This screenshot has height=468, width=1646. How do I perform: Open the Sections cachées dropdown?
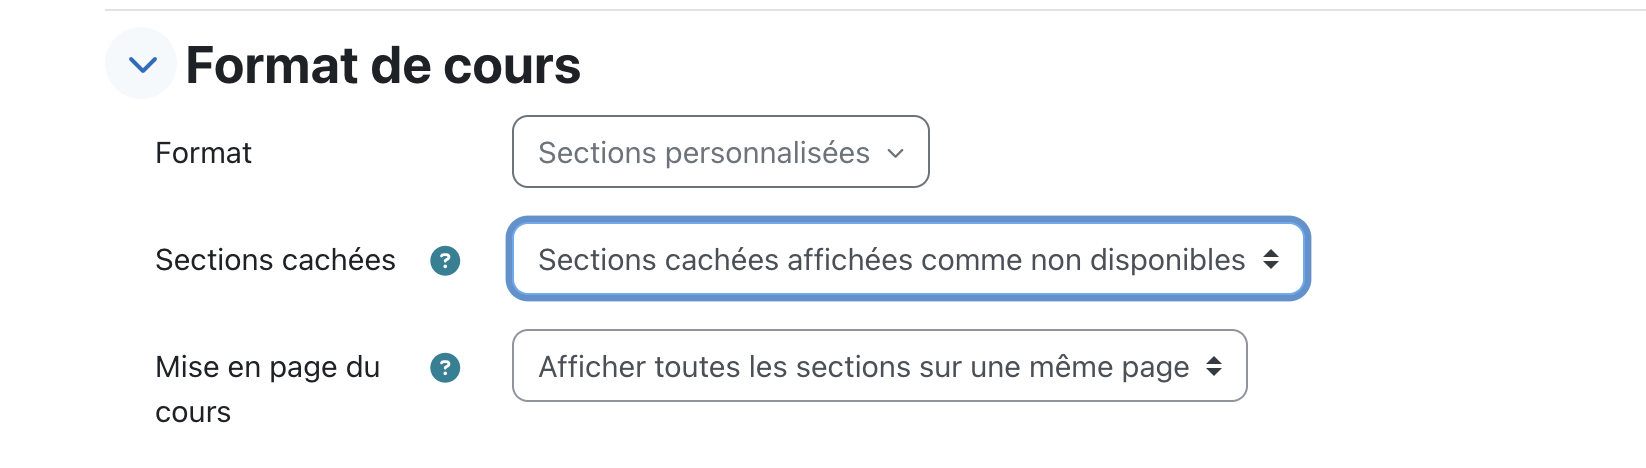coord(908,259)
